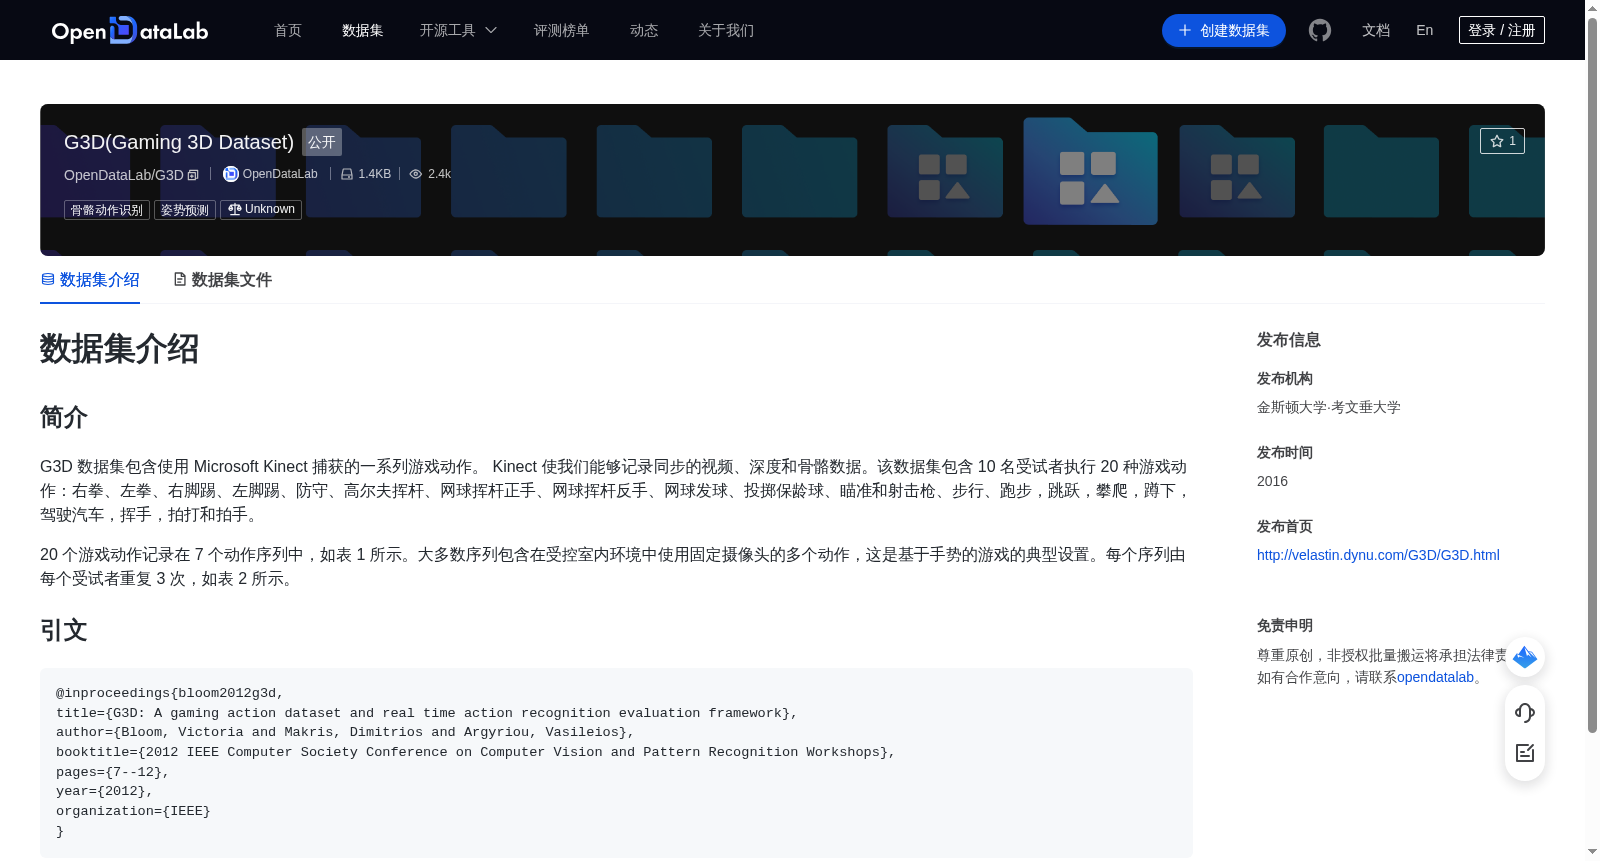Viewport: 1600px width, 861px height.
Task: Open the headset customer support icon
Action: click(1525, 713)
